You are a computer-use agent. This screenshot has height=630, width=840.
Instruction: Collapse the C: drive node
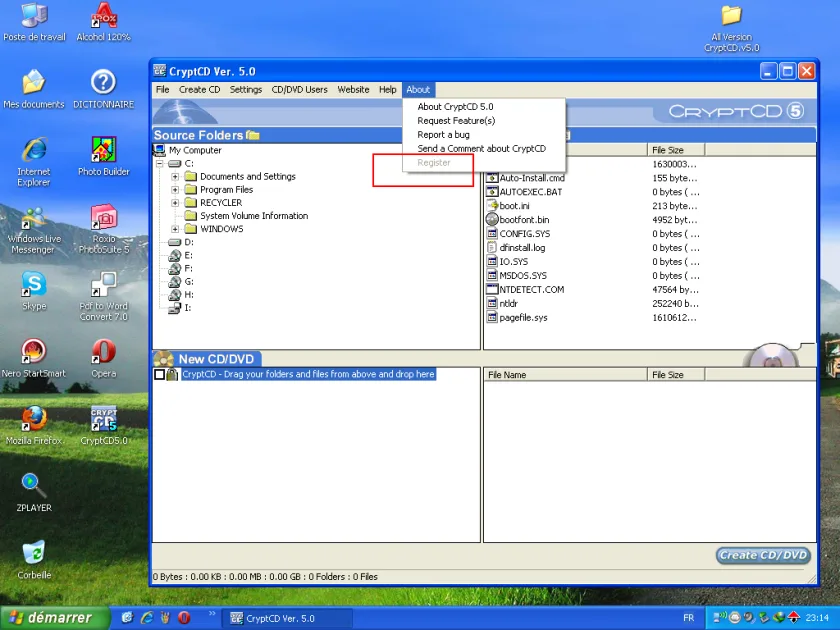[160, 163]
